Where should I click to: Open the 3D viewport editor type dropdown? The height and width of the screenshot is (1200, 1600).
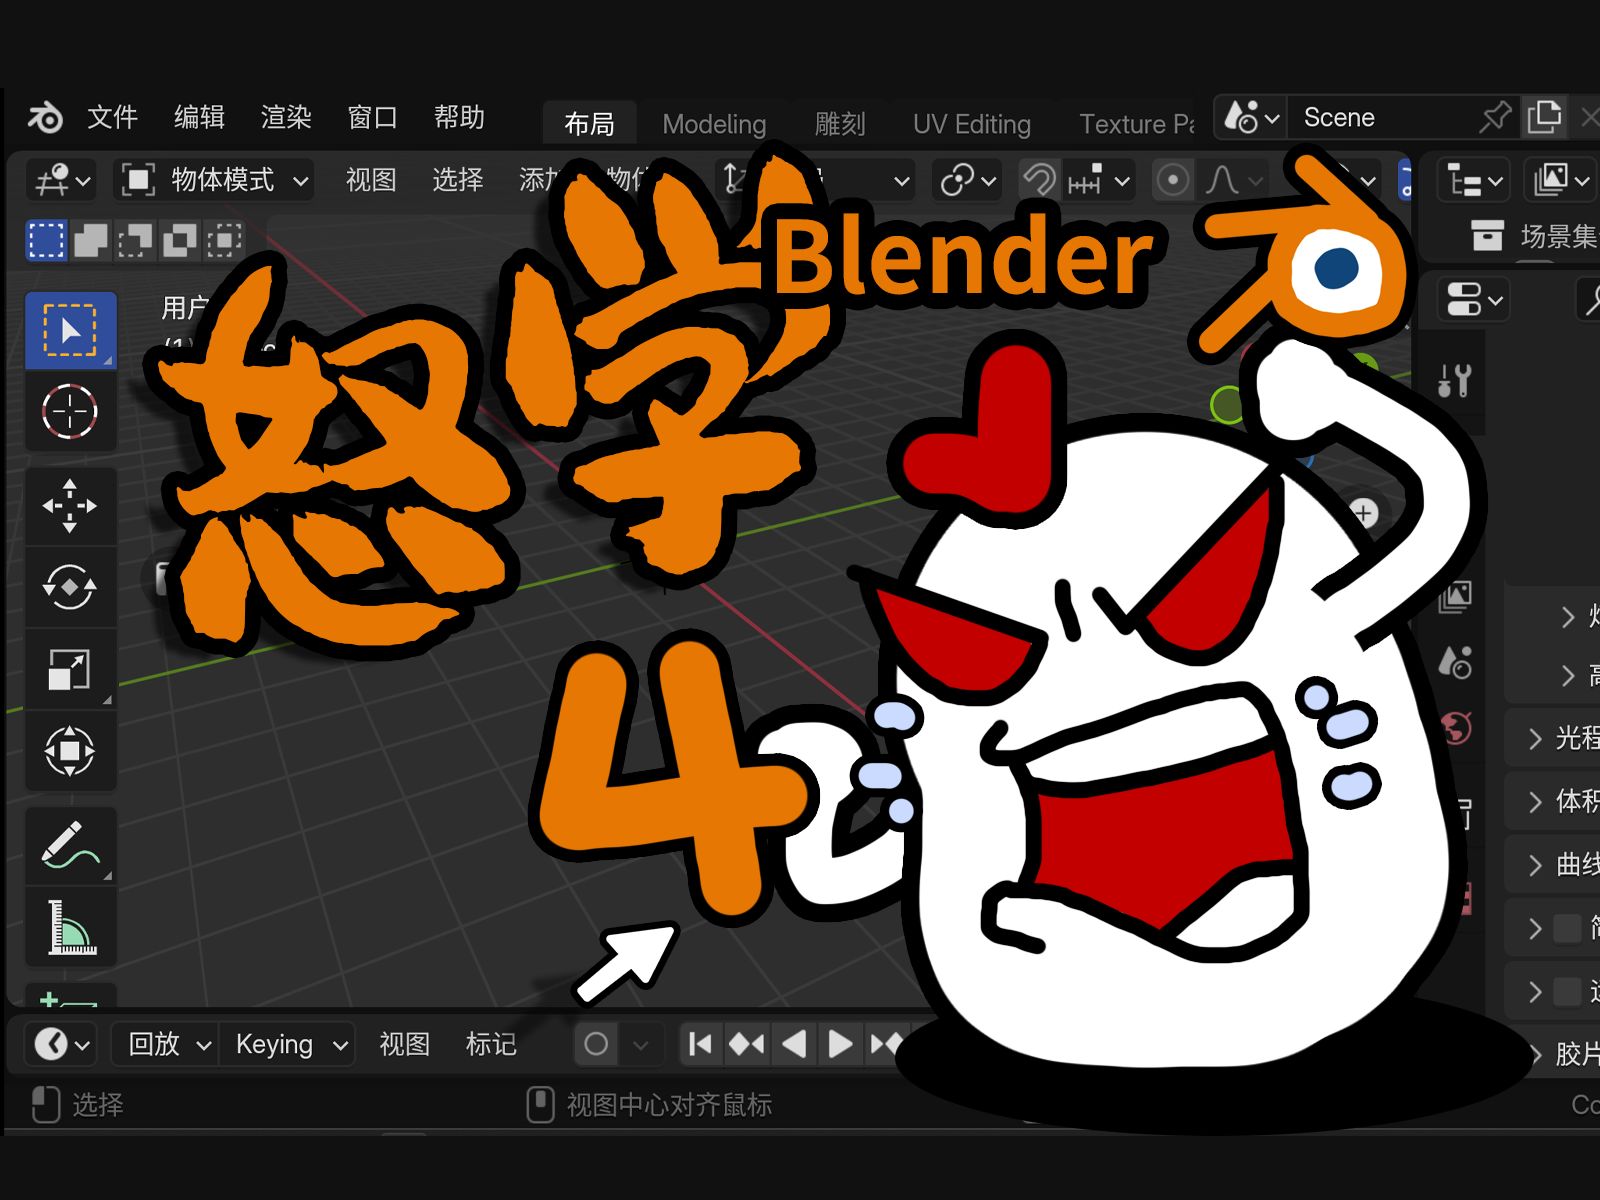coord(63,181)
